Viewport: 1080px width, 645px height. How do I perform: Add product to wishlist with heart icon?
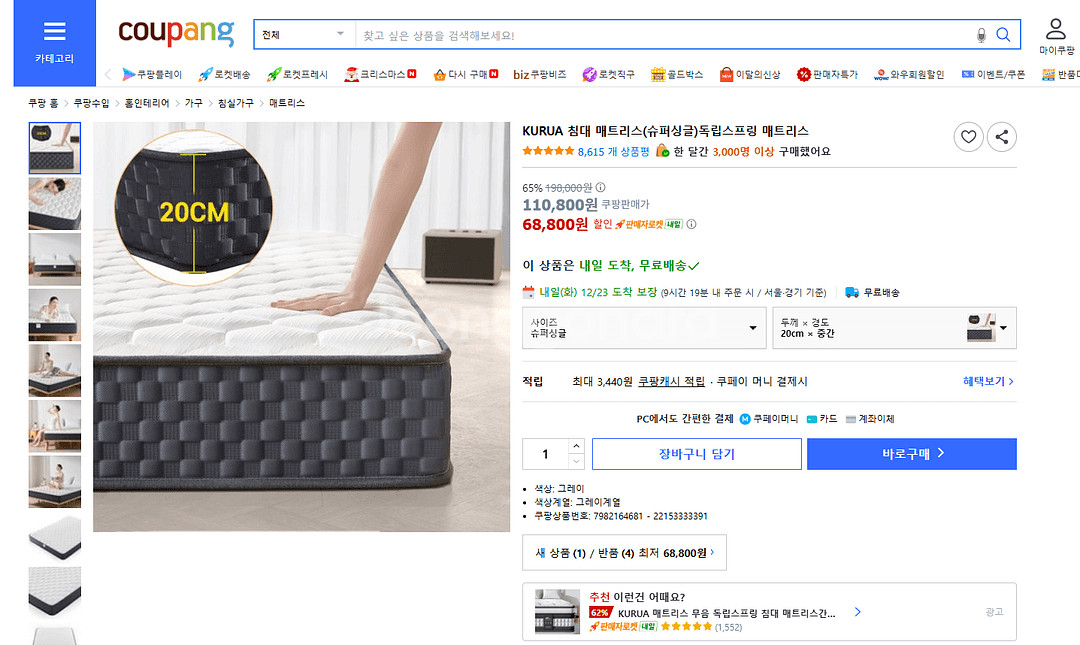968,137
